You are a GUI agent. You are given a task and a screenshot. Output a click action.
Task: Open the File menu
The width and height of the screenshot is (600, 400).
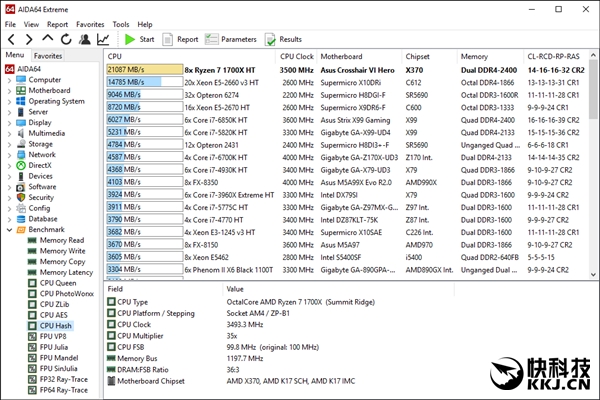pos(10,24)
